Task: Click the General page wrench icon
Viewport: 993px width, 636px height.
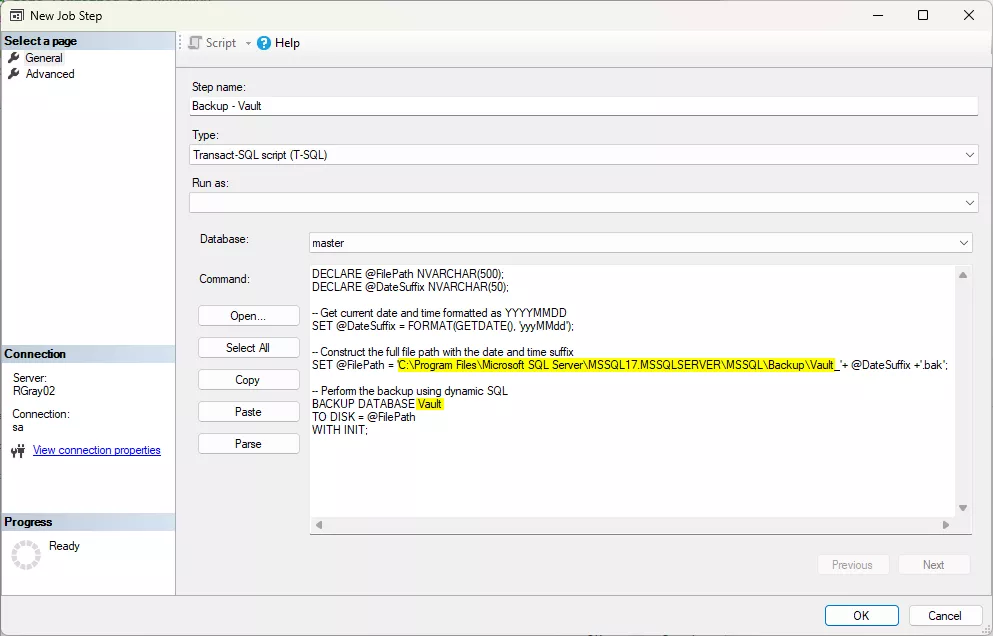Action: click(14, 58)
